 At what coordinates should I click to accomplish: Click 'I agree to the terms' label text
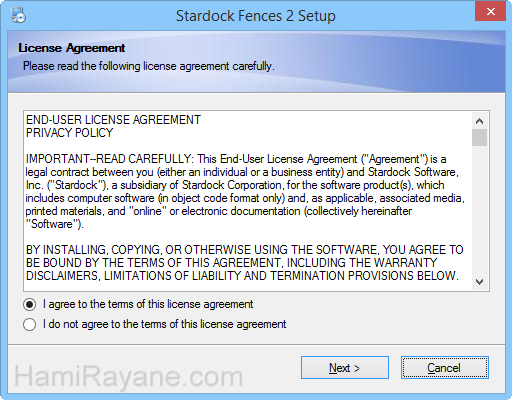click(x=148, y=304)
